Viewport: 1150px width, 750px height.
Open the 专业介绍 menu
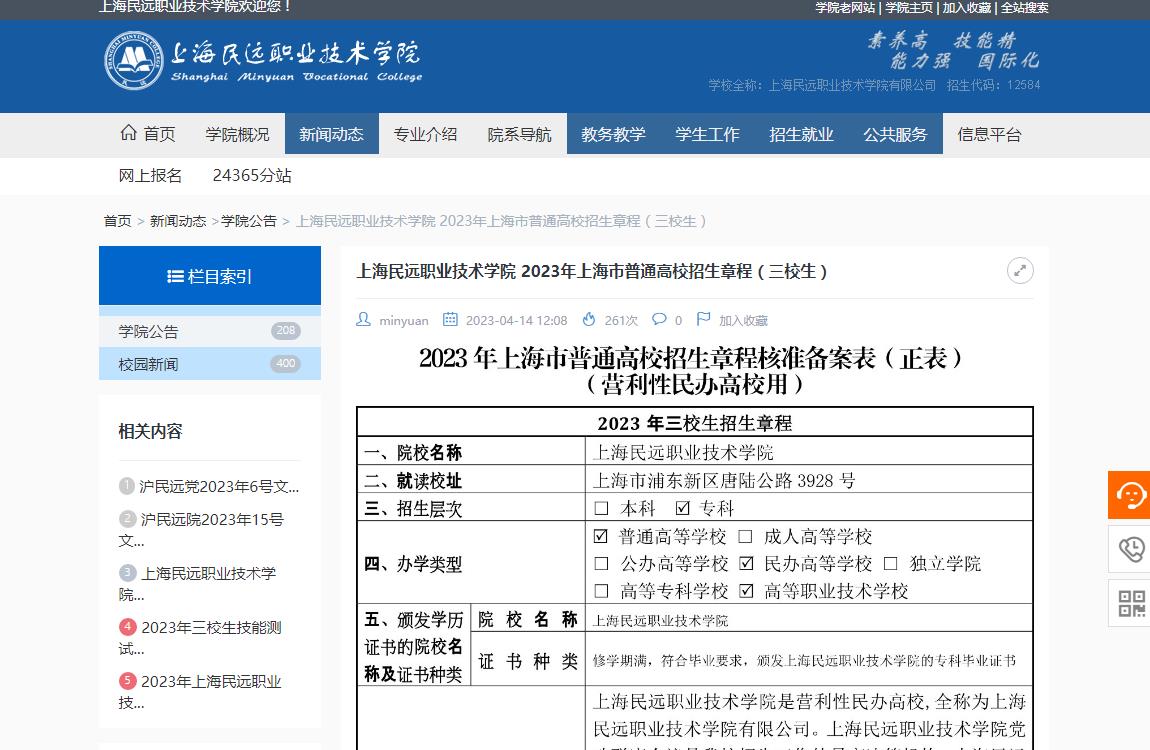425,134
